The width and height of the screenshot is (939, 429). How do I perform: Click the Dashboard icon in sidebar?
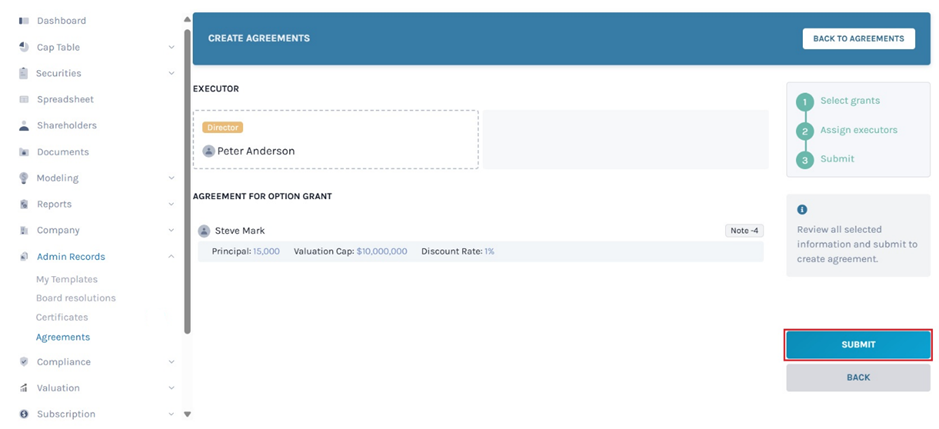(24, 21)
